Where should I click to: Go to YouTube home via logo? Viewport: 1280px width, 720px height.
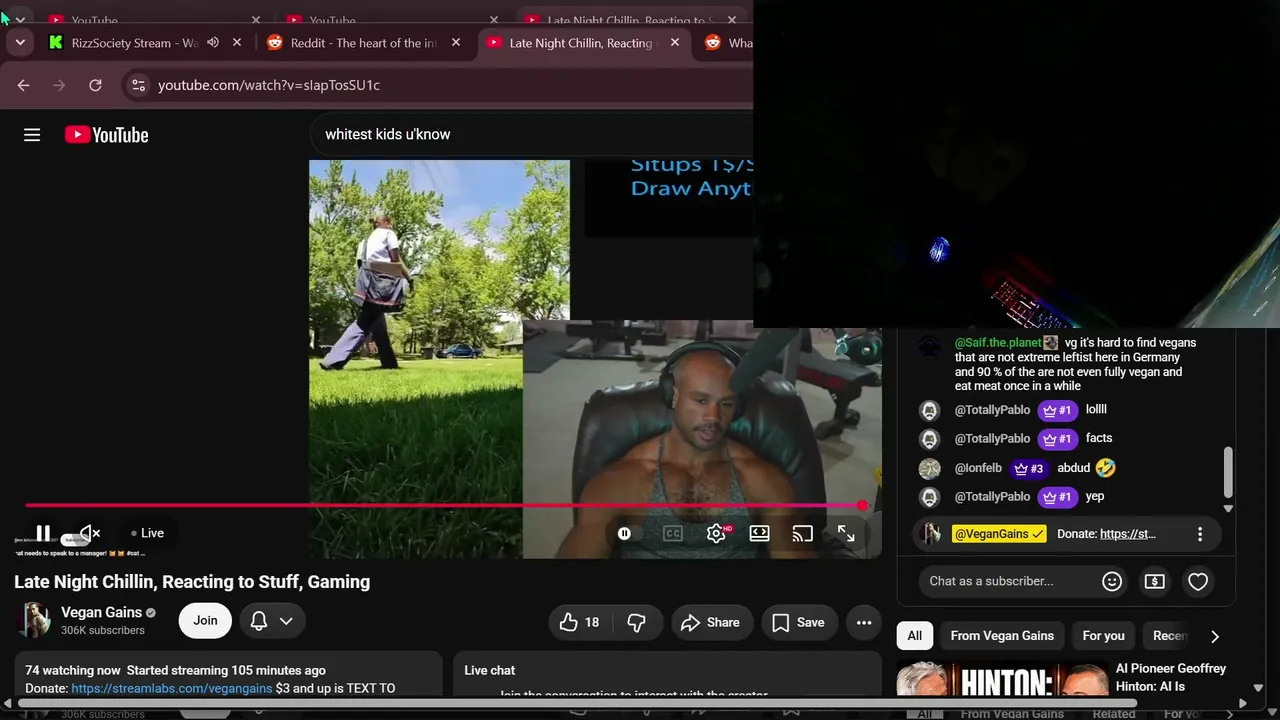(107, 135)
